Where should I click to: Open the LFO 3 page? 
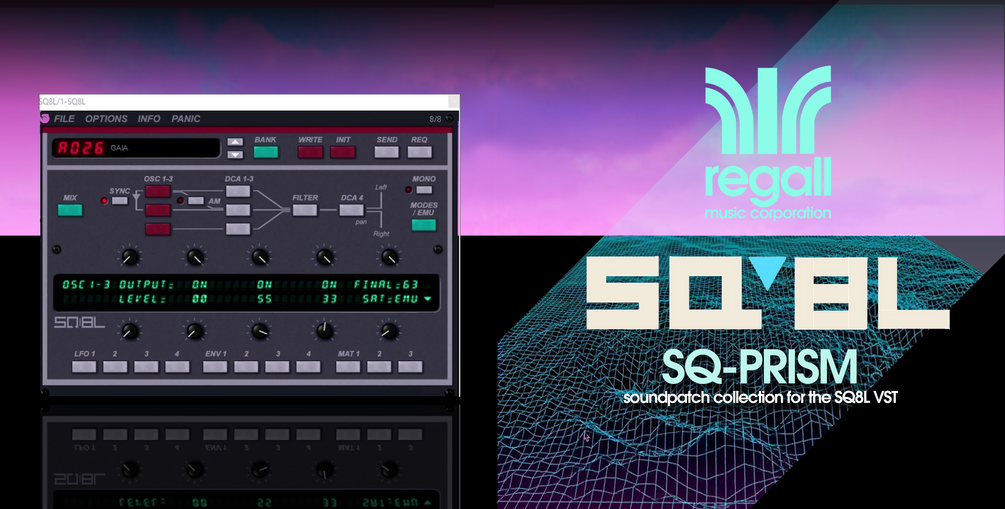[146, 367]
